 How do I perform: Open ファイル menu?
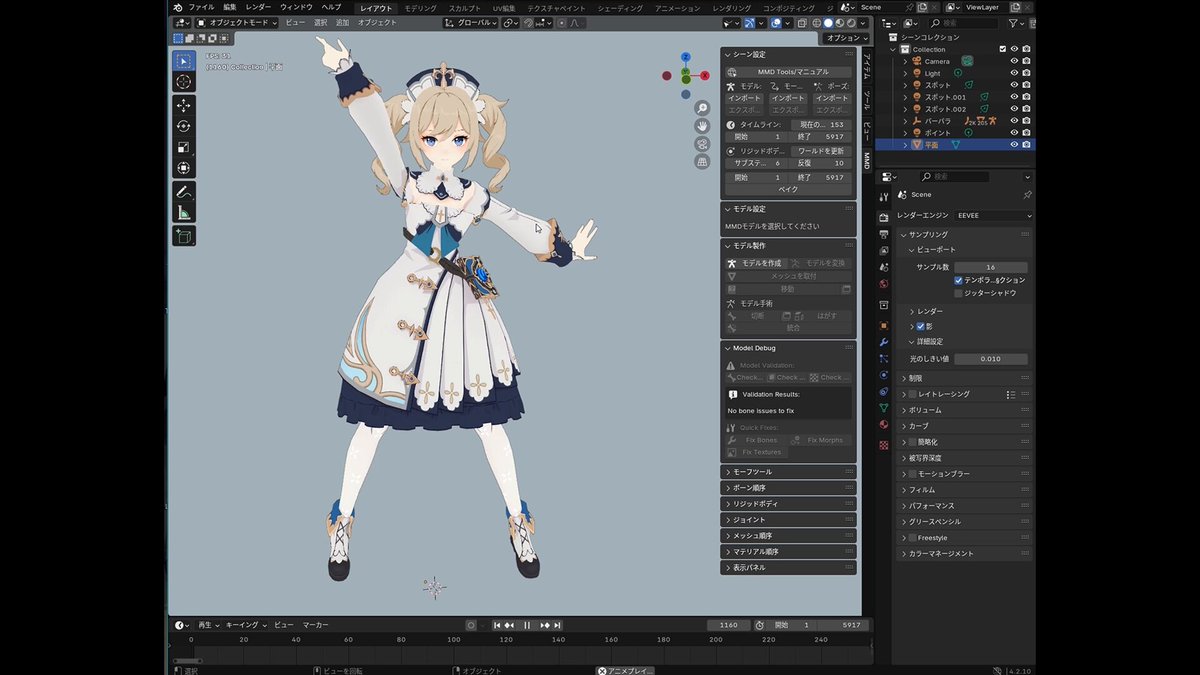pyautogui.click(x=201, y=7)
